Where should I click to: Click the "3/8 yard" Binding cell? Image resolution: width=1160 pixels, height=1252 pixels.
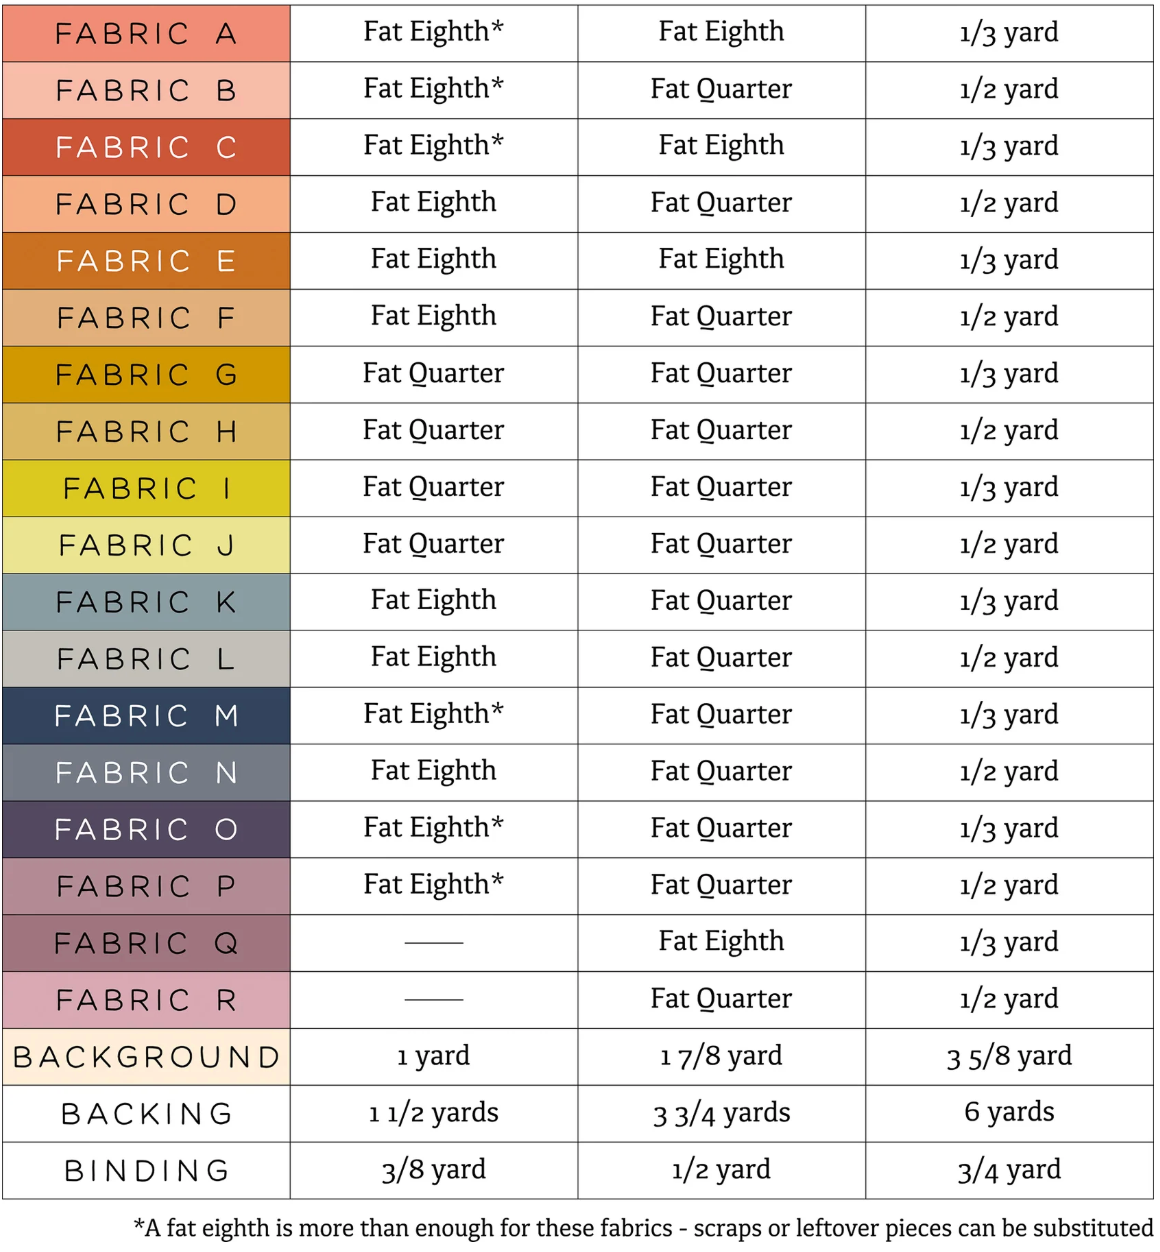coord(433,1170)
